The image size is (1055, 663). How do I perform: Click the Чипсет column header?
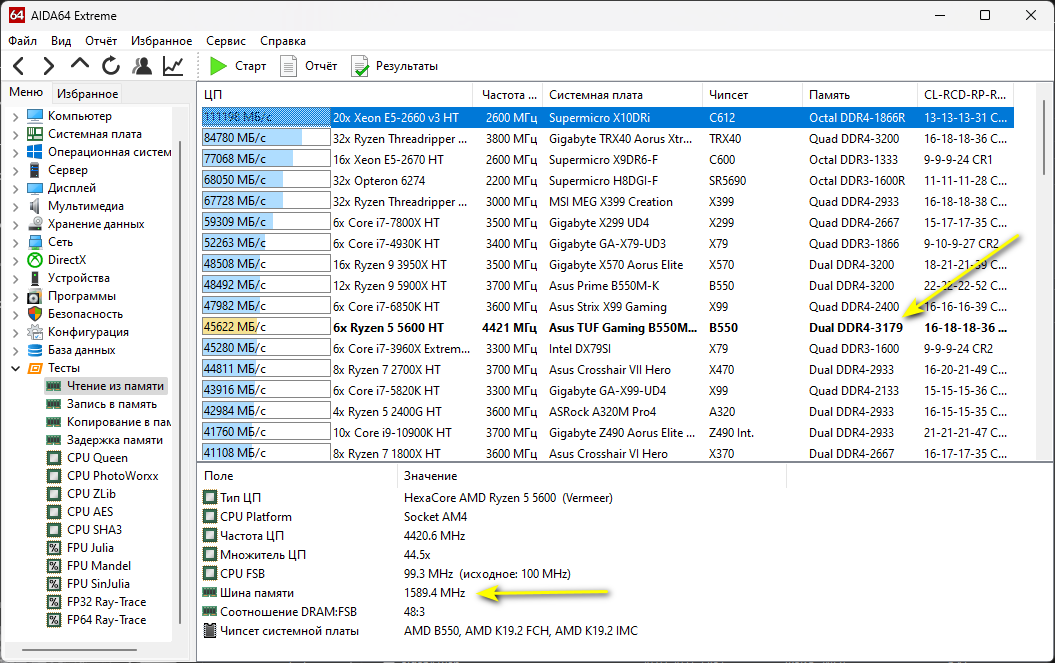click(752, 95)
